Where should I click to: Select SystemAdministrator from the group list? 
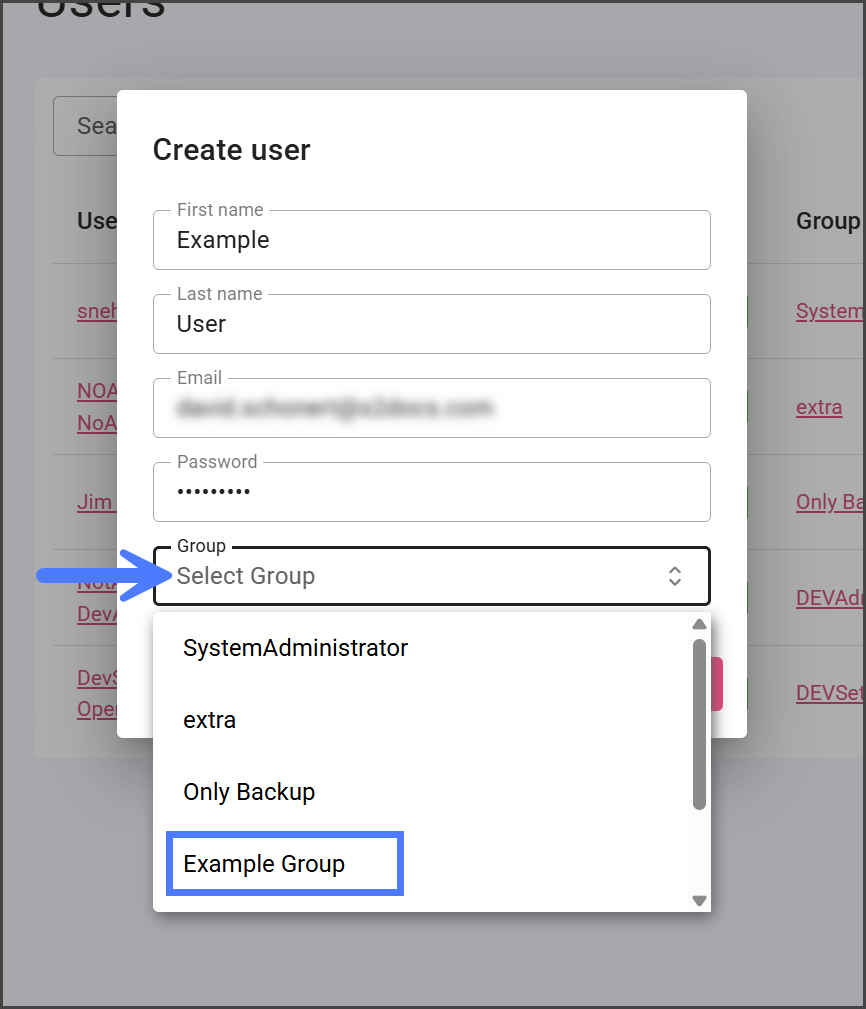click(295, 648)
